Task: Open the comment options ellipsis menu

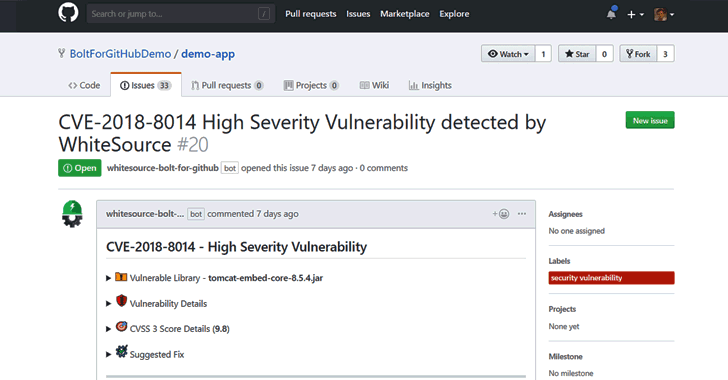Action: point(522,214)
